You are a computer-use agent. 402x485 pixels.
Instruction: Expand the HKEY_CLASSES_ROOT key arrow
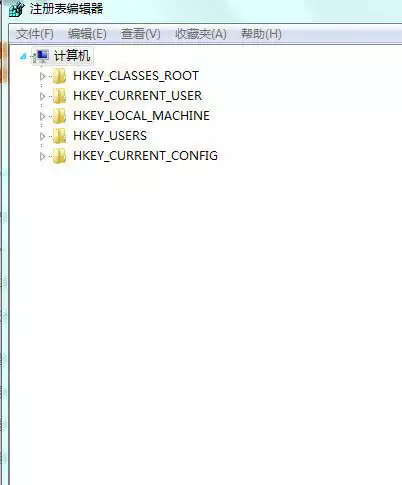click(x=42, y=76)
